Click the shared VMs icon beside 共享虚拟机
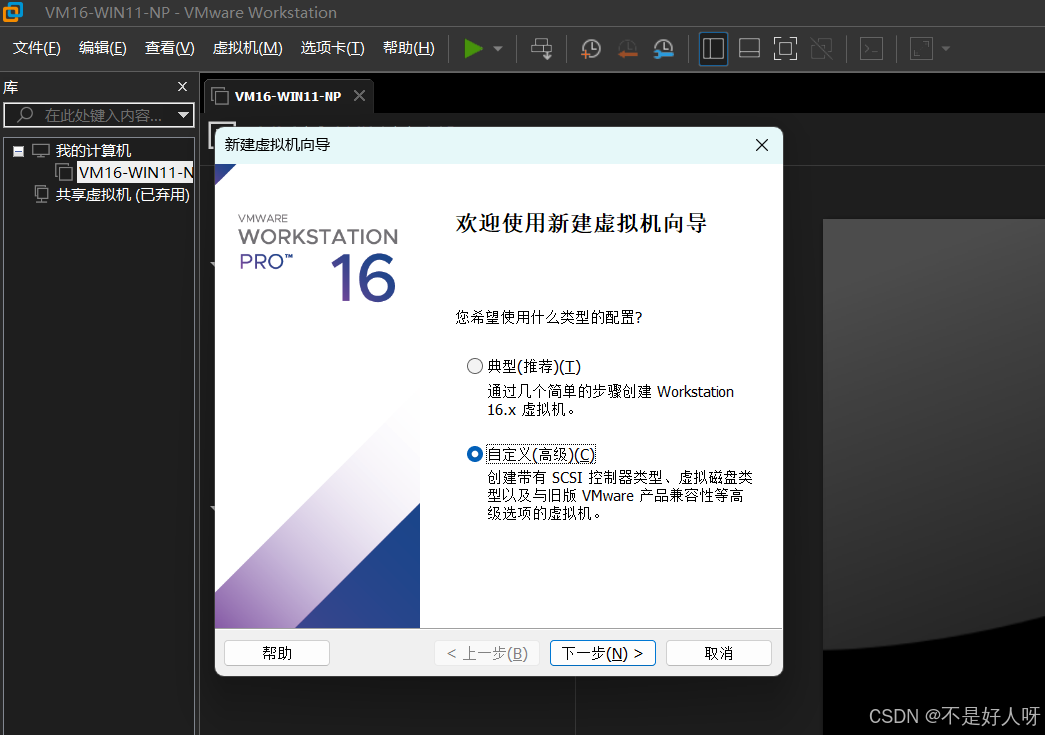Viewport: 1045px width, 735px height. coord(41,195)
